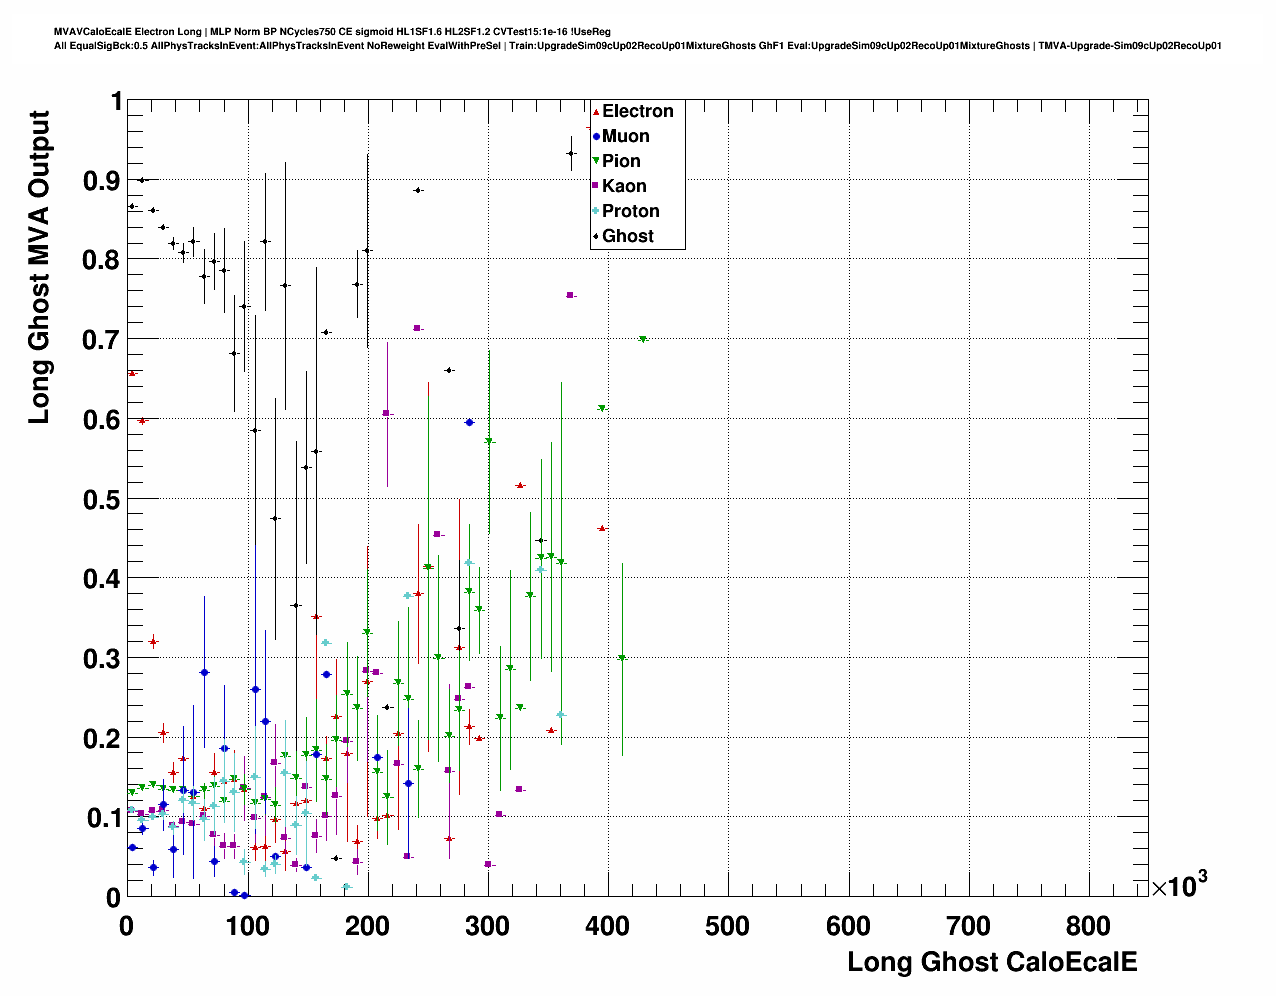1276x996 pixels.
Task: Select the rightmost green Pion point near 0.7
Action: click(x=643, y=339)
